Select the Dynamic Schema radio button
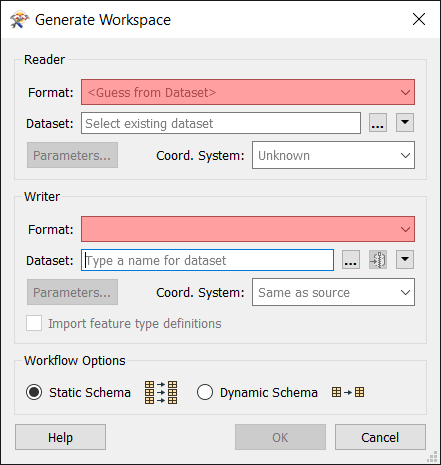Screen dimensions: 441x465 tap(205, 392)
